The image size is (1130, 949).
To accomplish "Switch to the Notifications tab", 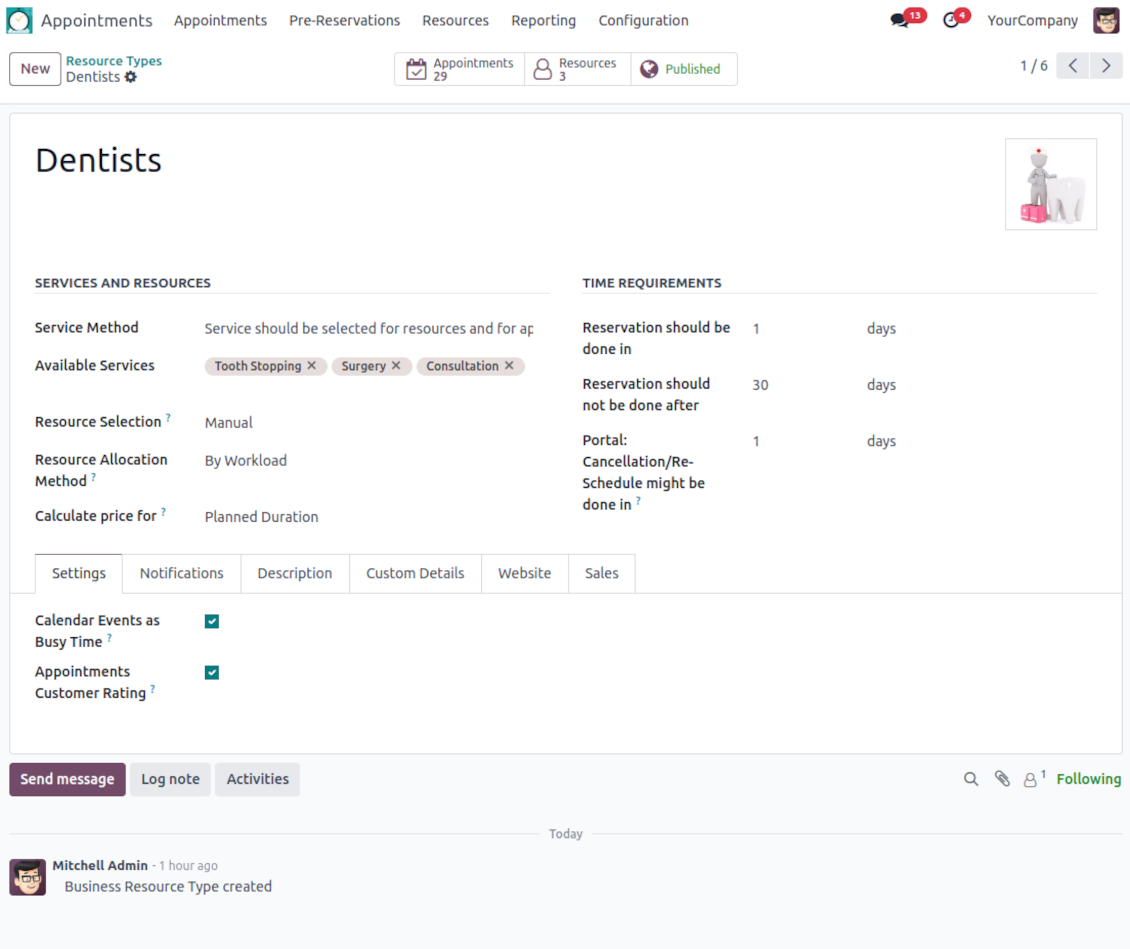I will tap(181, 574).
